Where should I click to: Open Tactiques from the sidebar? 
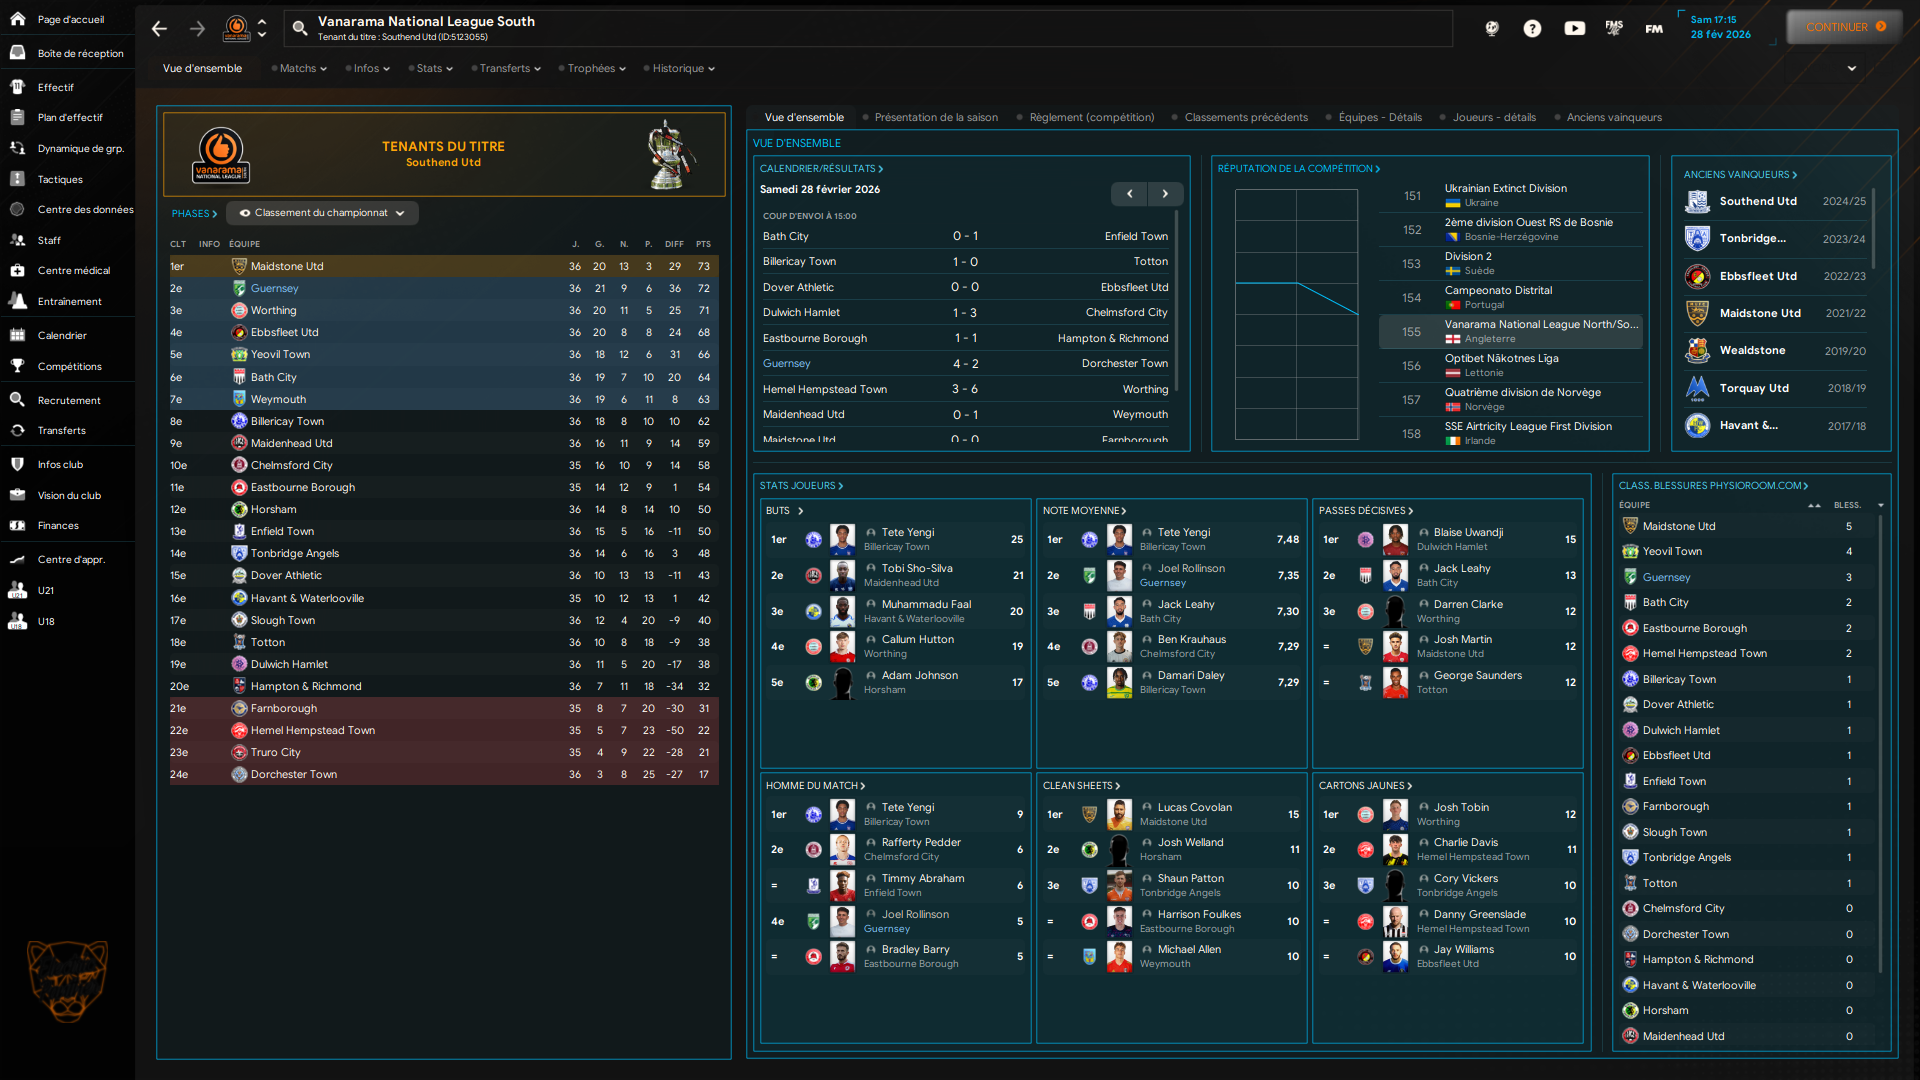60,180
